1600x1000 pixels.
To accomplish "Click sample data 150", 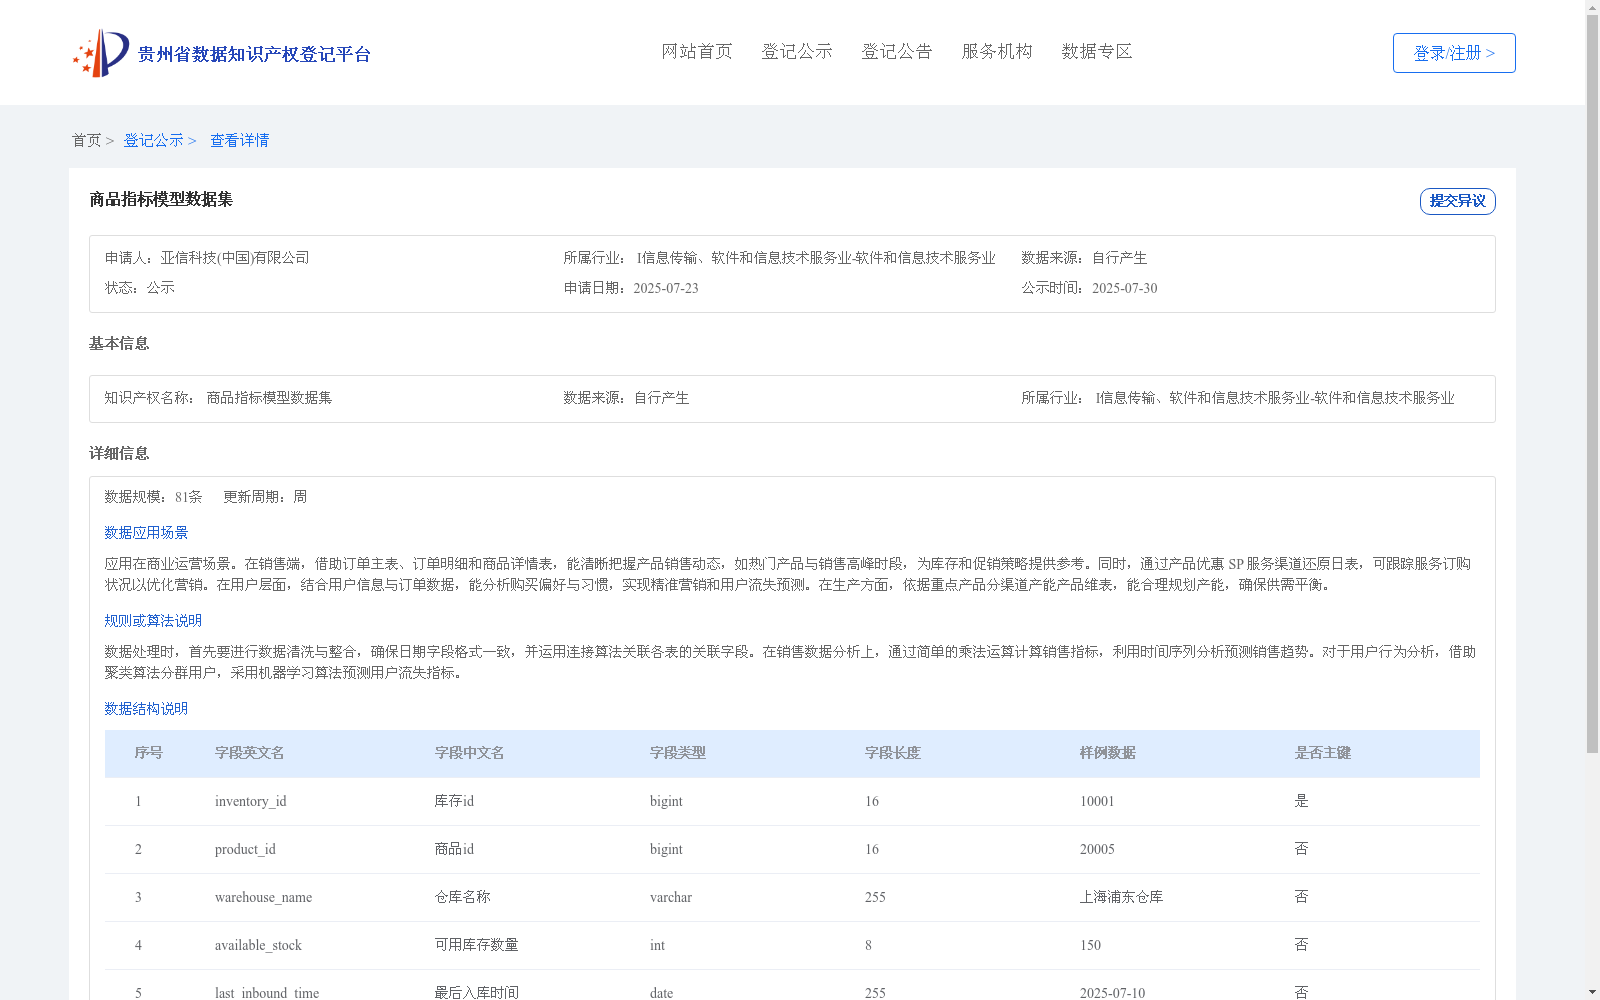I will 1090,945.
